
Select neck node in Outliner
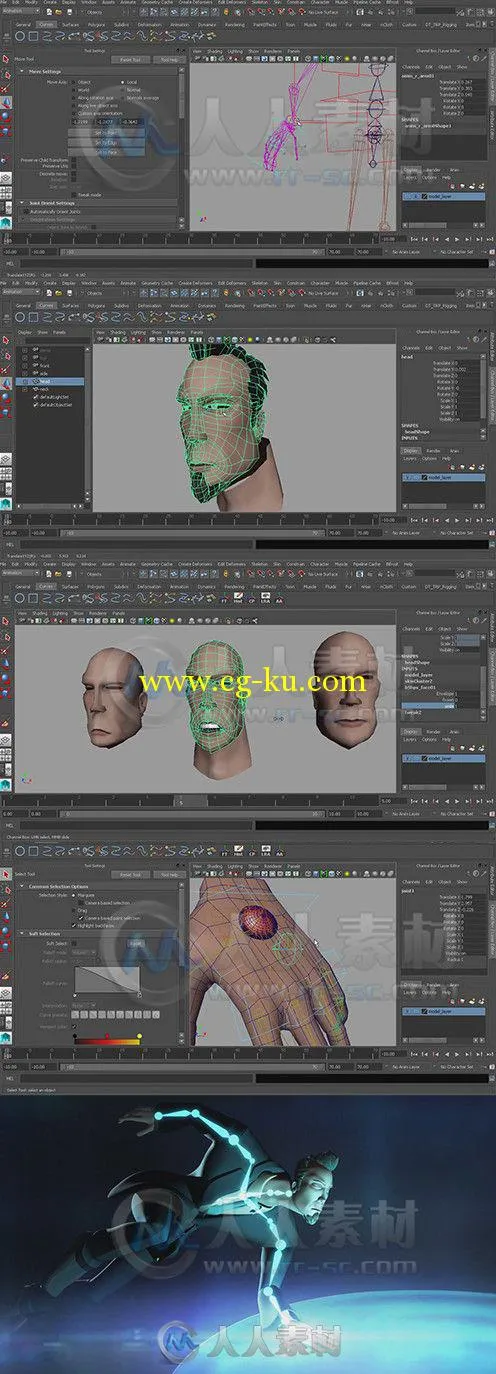(x=45, y=389)
